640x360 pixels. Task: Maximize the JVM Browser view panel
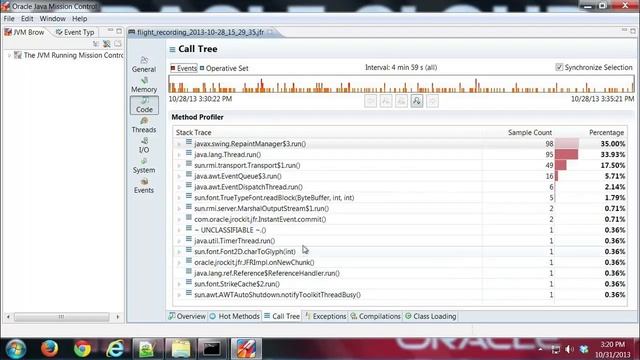tap(119, 31)
